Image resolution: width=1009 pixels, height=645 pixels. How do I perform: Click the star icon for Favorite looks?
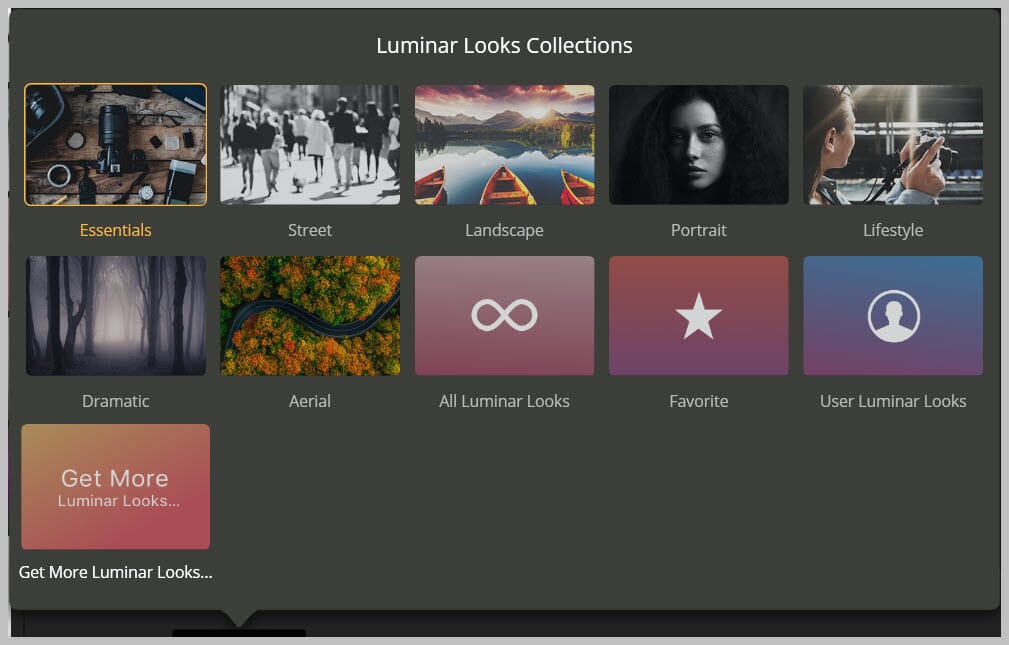[x=699, y=315]
